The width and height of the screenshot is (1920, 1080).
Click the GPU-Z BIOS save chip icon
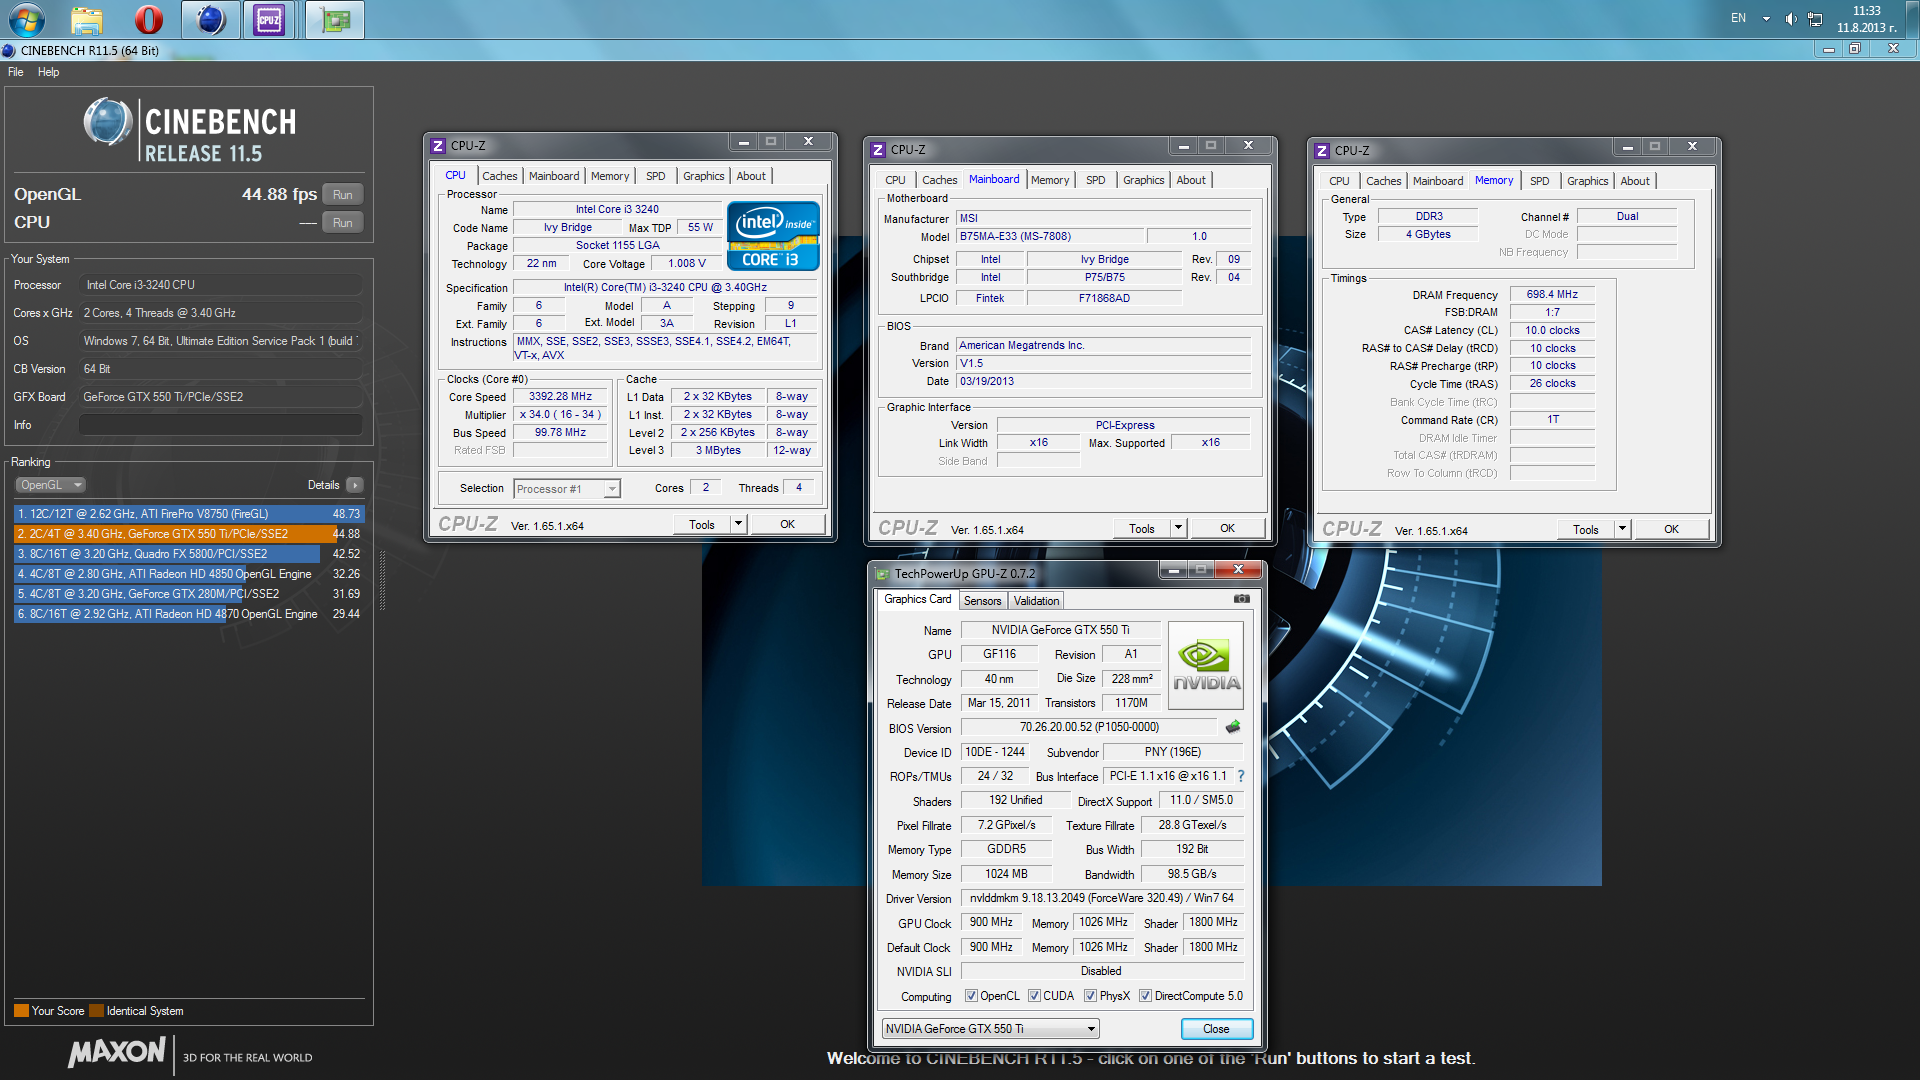click(x=1233, y=727)
